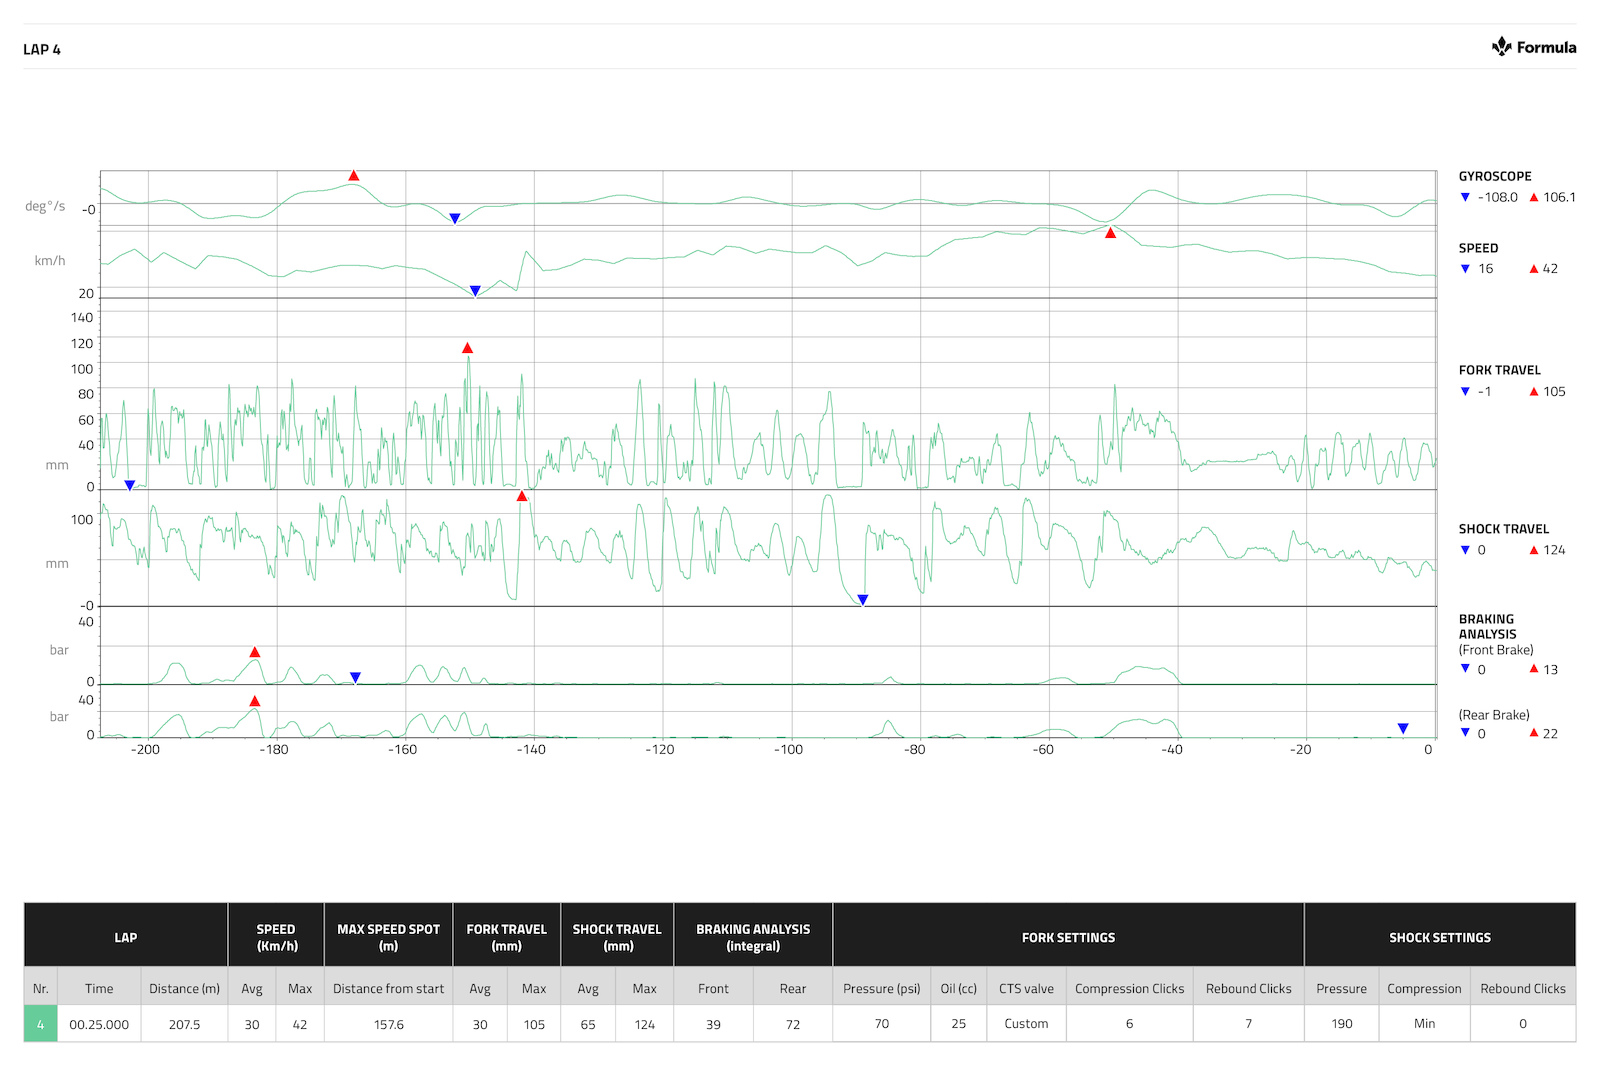Click braking rear integral value 72

(793, 1024)
